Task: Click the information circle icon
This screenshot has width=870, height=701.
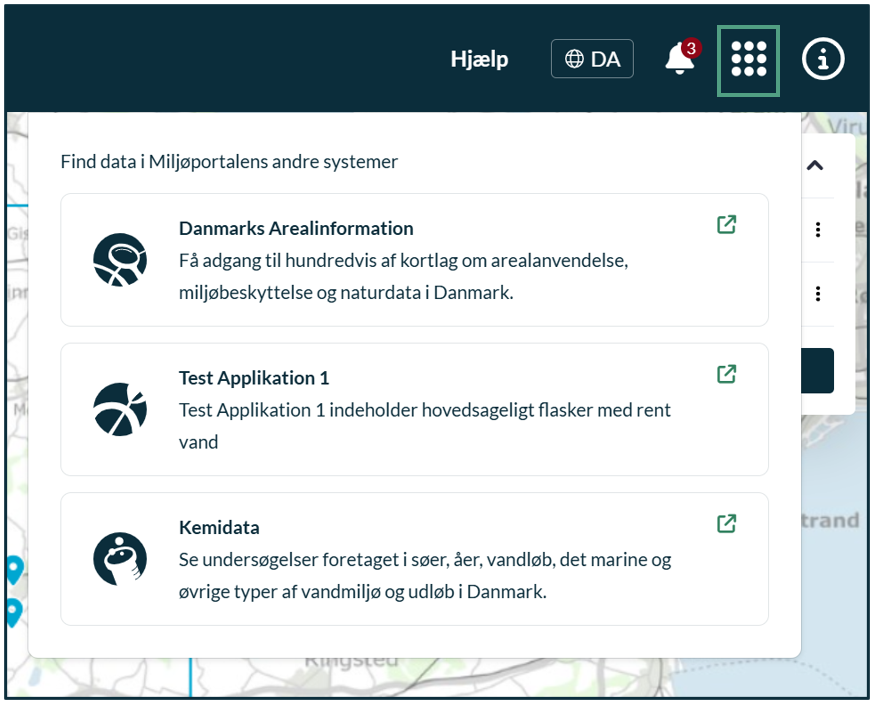Action: click(x=823, y=59)
